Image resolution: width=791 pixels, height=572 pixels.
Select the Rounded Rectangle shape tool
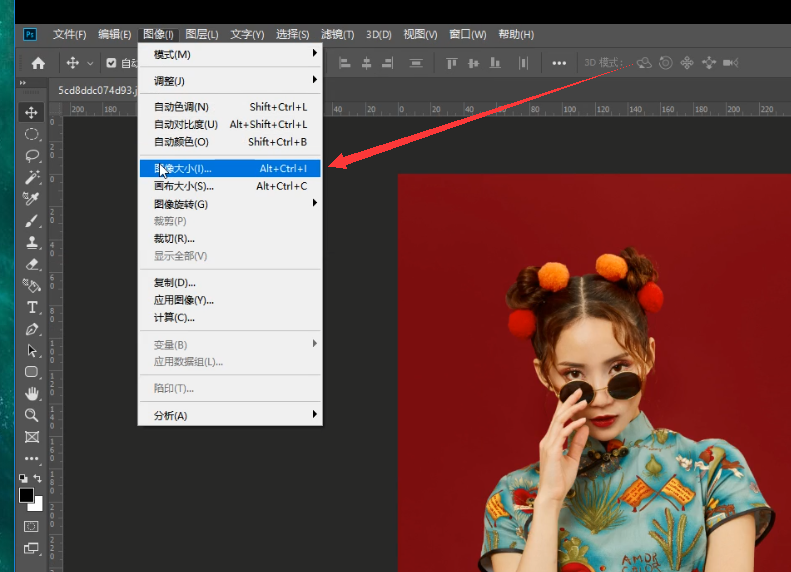[31, 372]
